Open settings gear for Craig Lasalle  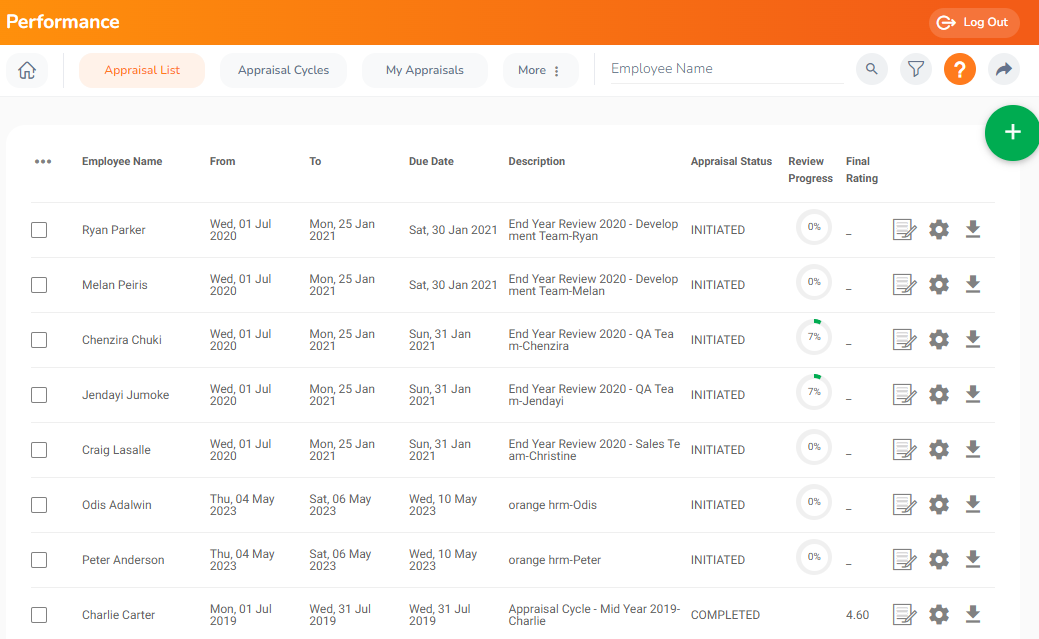[939, 450]
